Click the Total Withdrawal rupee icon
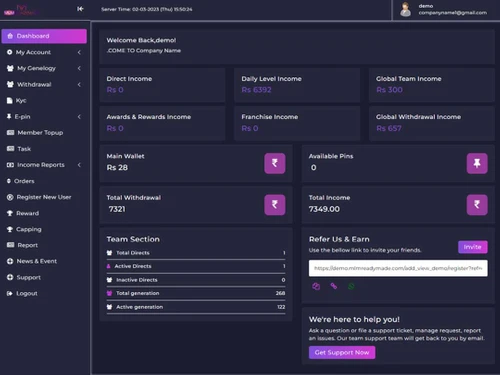The width and height of the screenshot is (500, 375). [x=275, y=205]
